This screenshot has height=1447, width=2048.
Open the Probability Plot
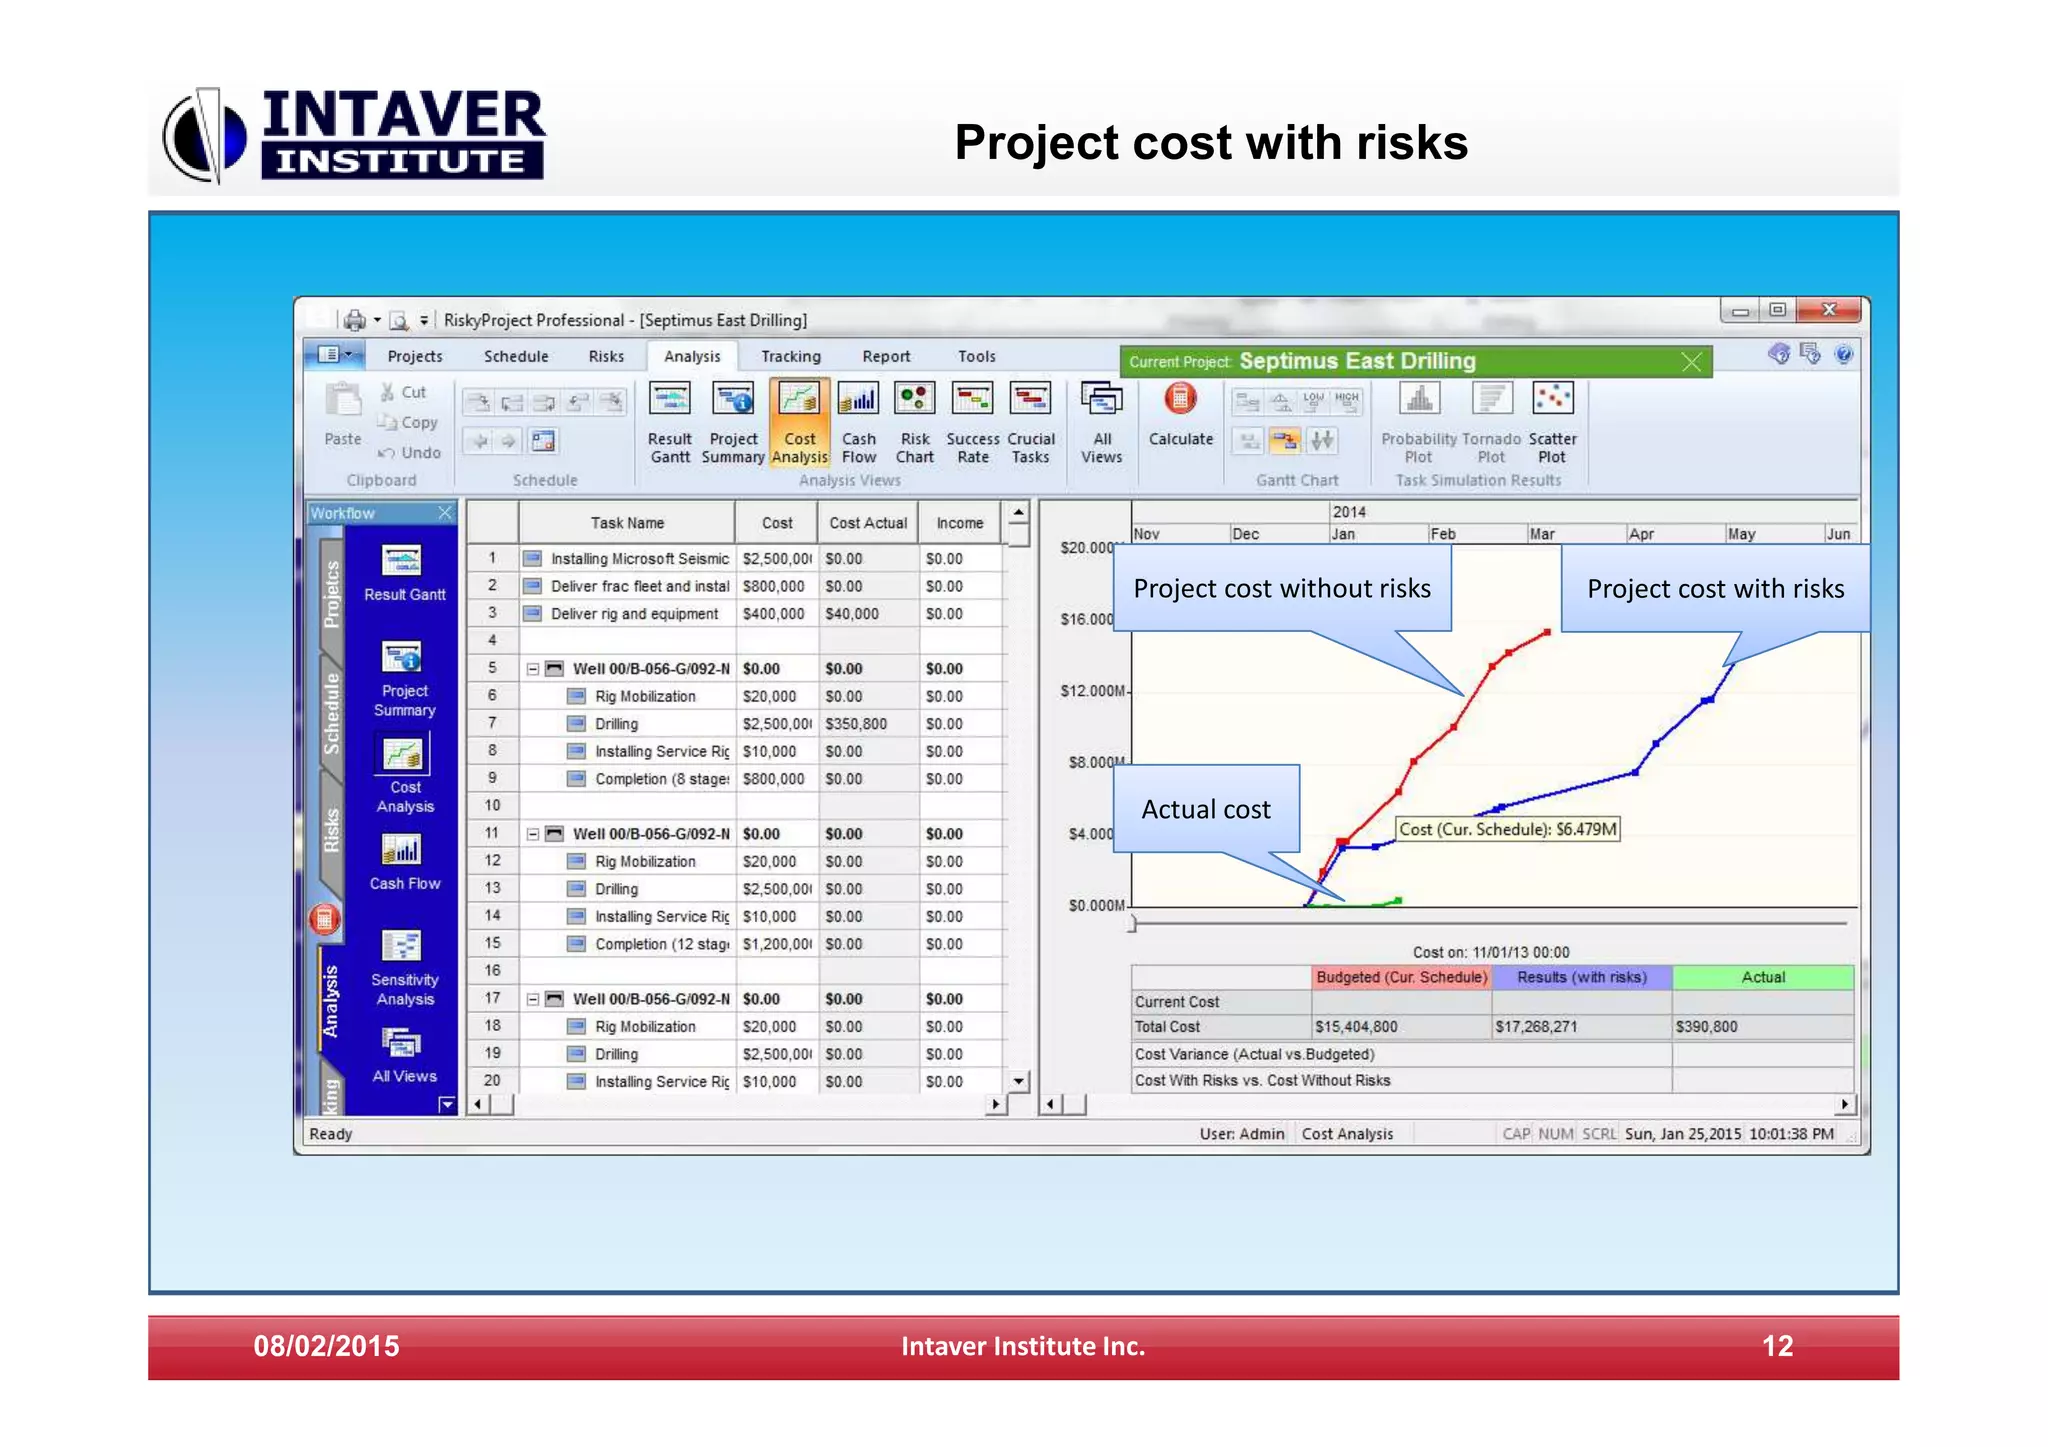pos(1418,423)
